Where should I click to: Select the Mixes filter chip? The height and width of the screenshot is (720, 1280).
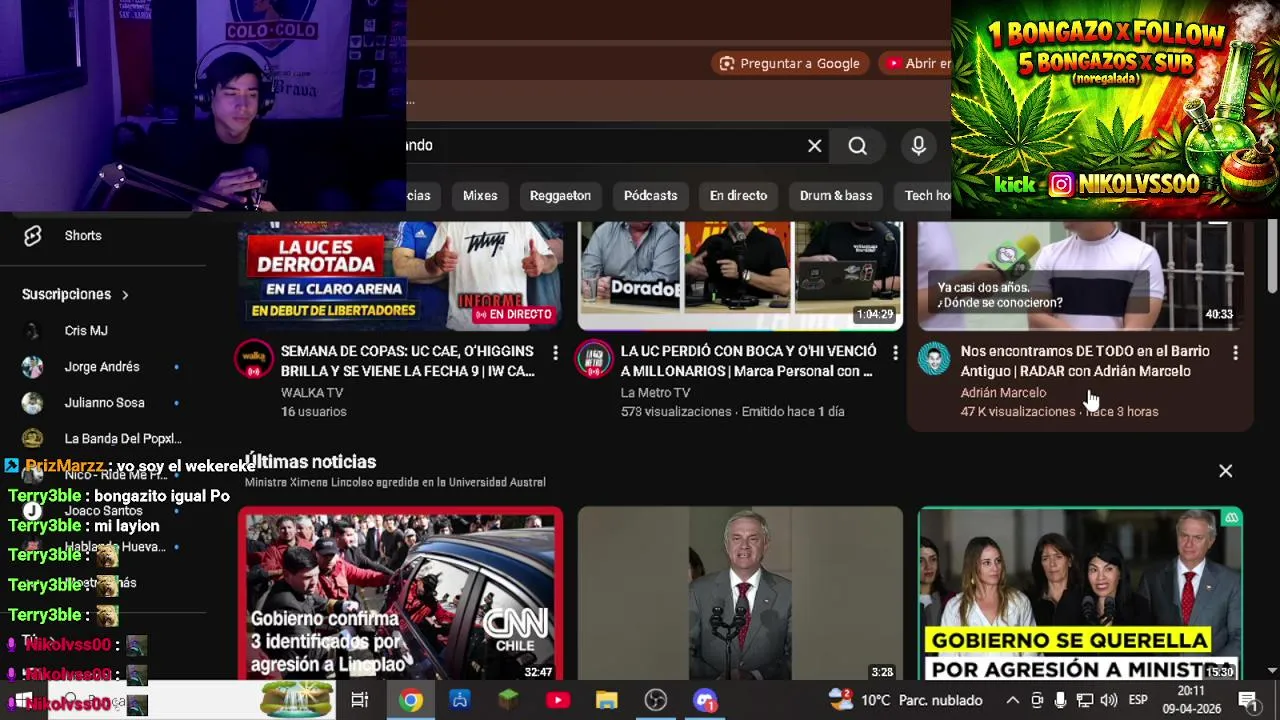[x=480, y=196]
